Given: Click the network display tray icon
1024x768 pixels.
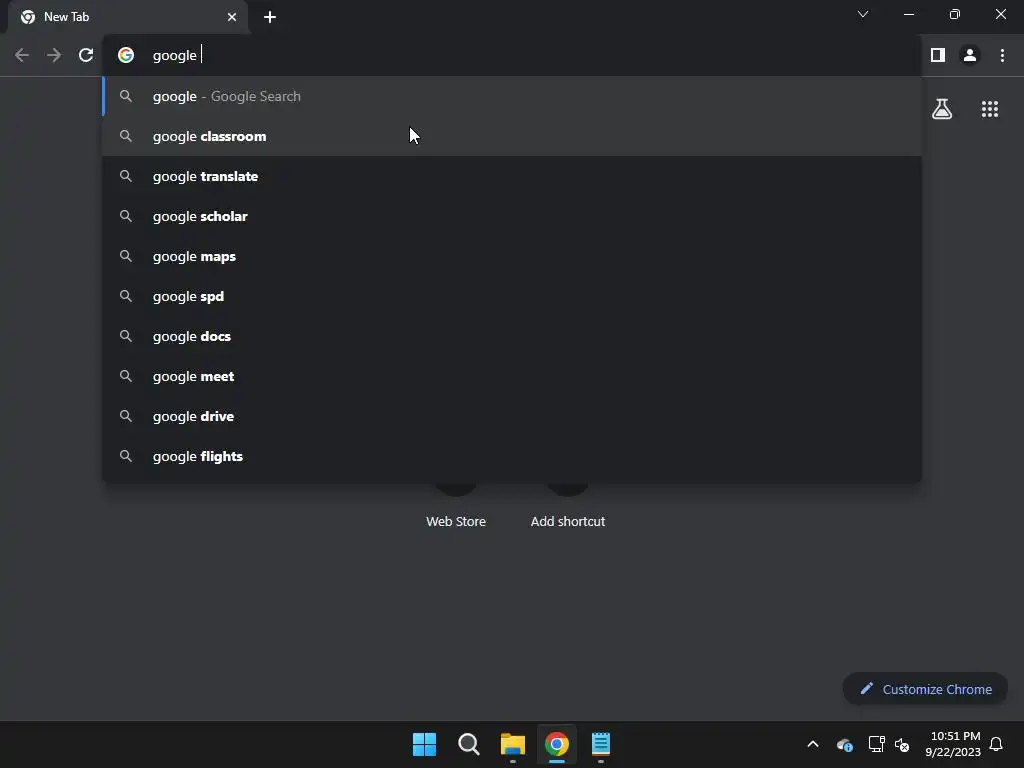Looking at the screenshot, I should coord(876,744).
